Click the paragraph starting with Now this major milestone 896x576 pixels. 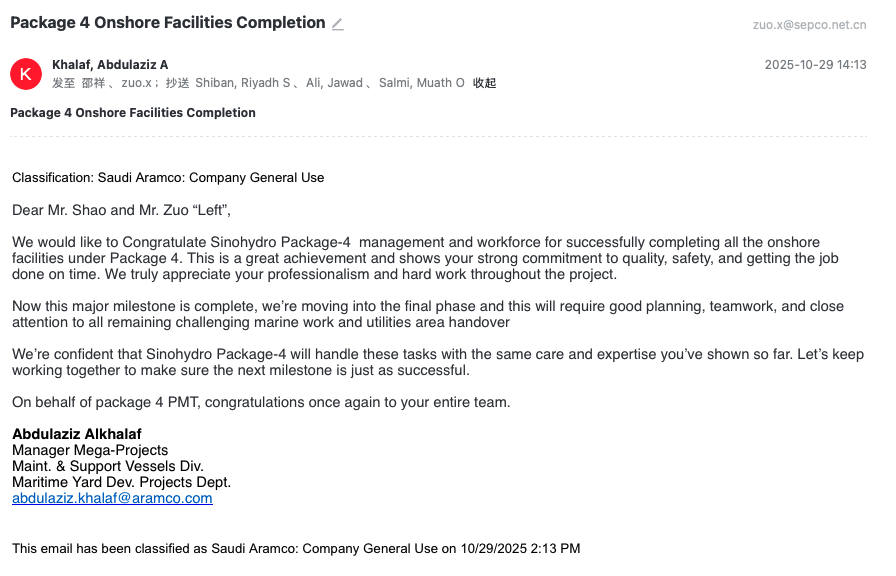pos(427,314)
